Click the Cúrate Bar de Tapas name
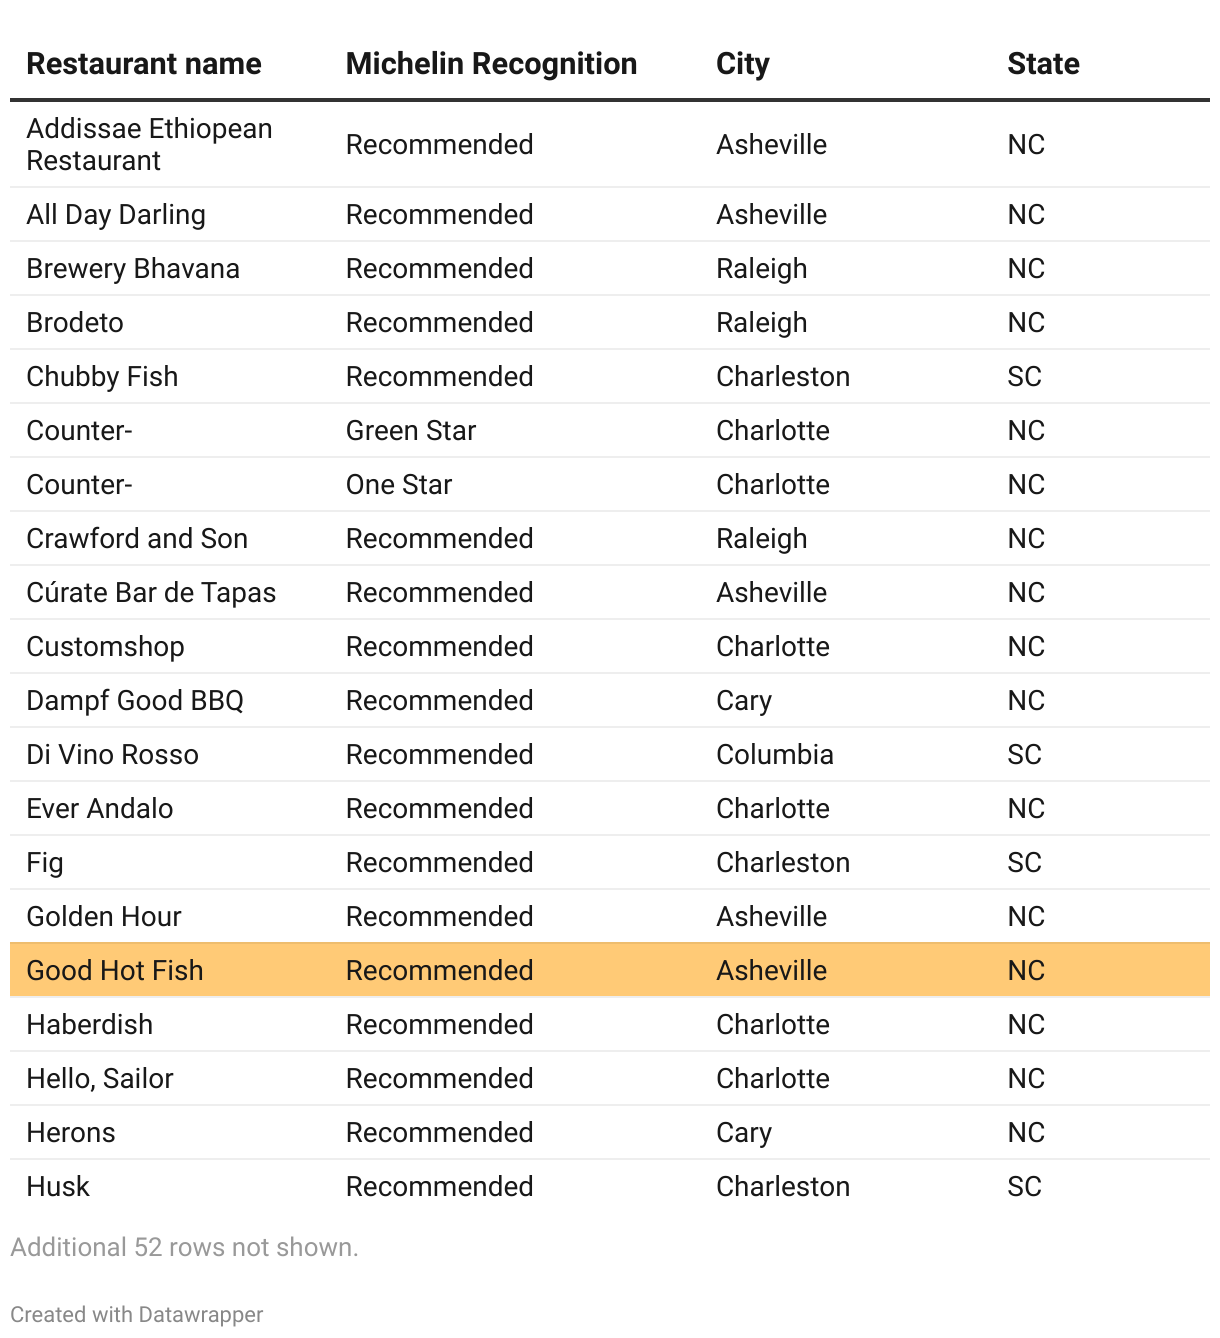The width and height of the screenshot is (1220, 1338). [x=151, y=592]
